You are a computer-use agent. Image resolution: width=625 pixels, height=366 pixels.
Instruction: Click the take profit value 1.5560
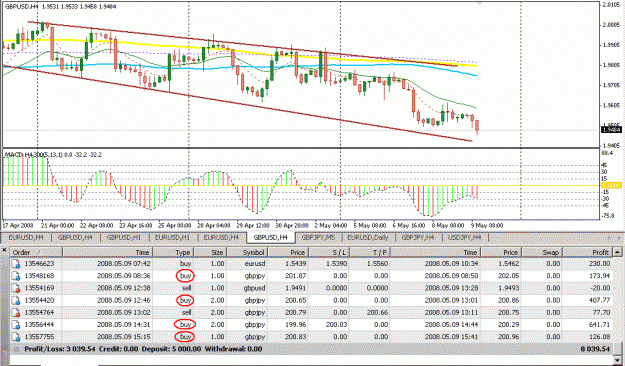click(x=377, y=264)
